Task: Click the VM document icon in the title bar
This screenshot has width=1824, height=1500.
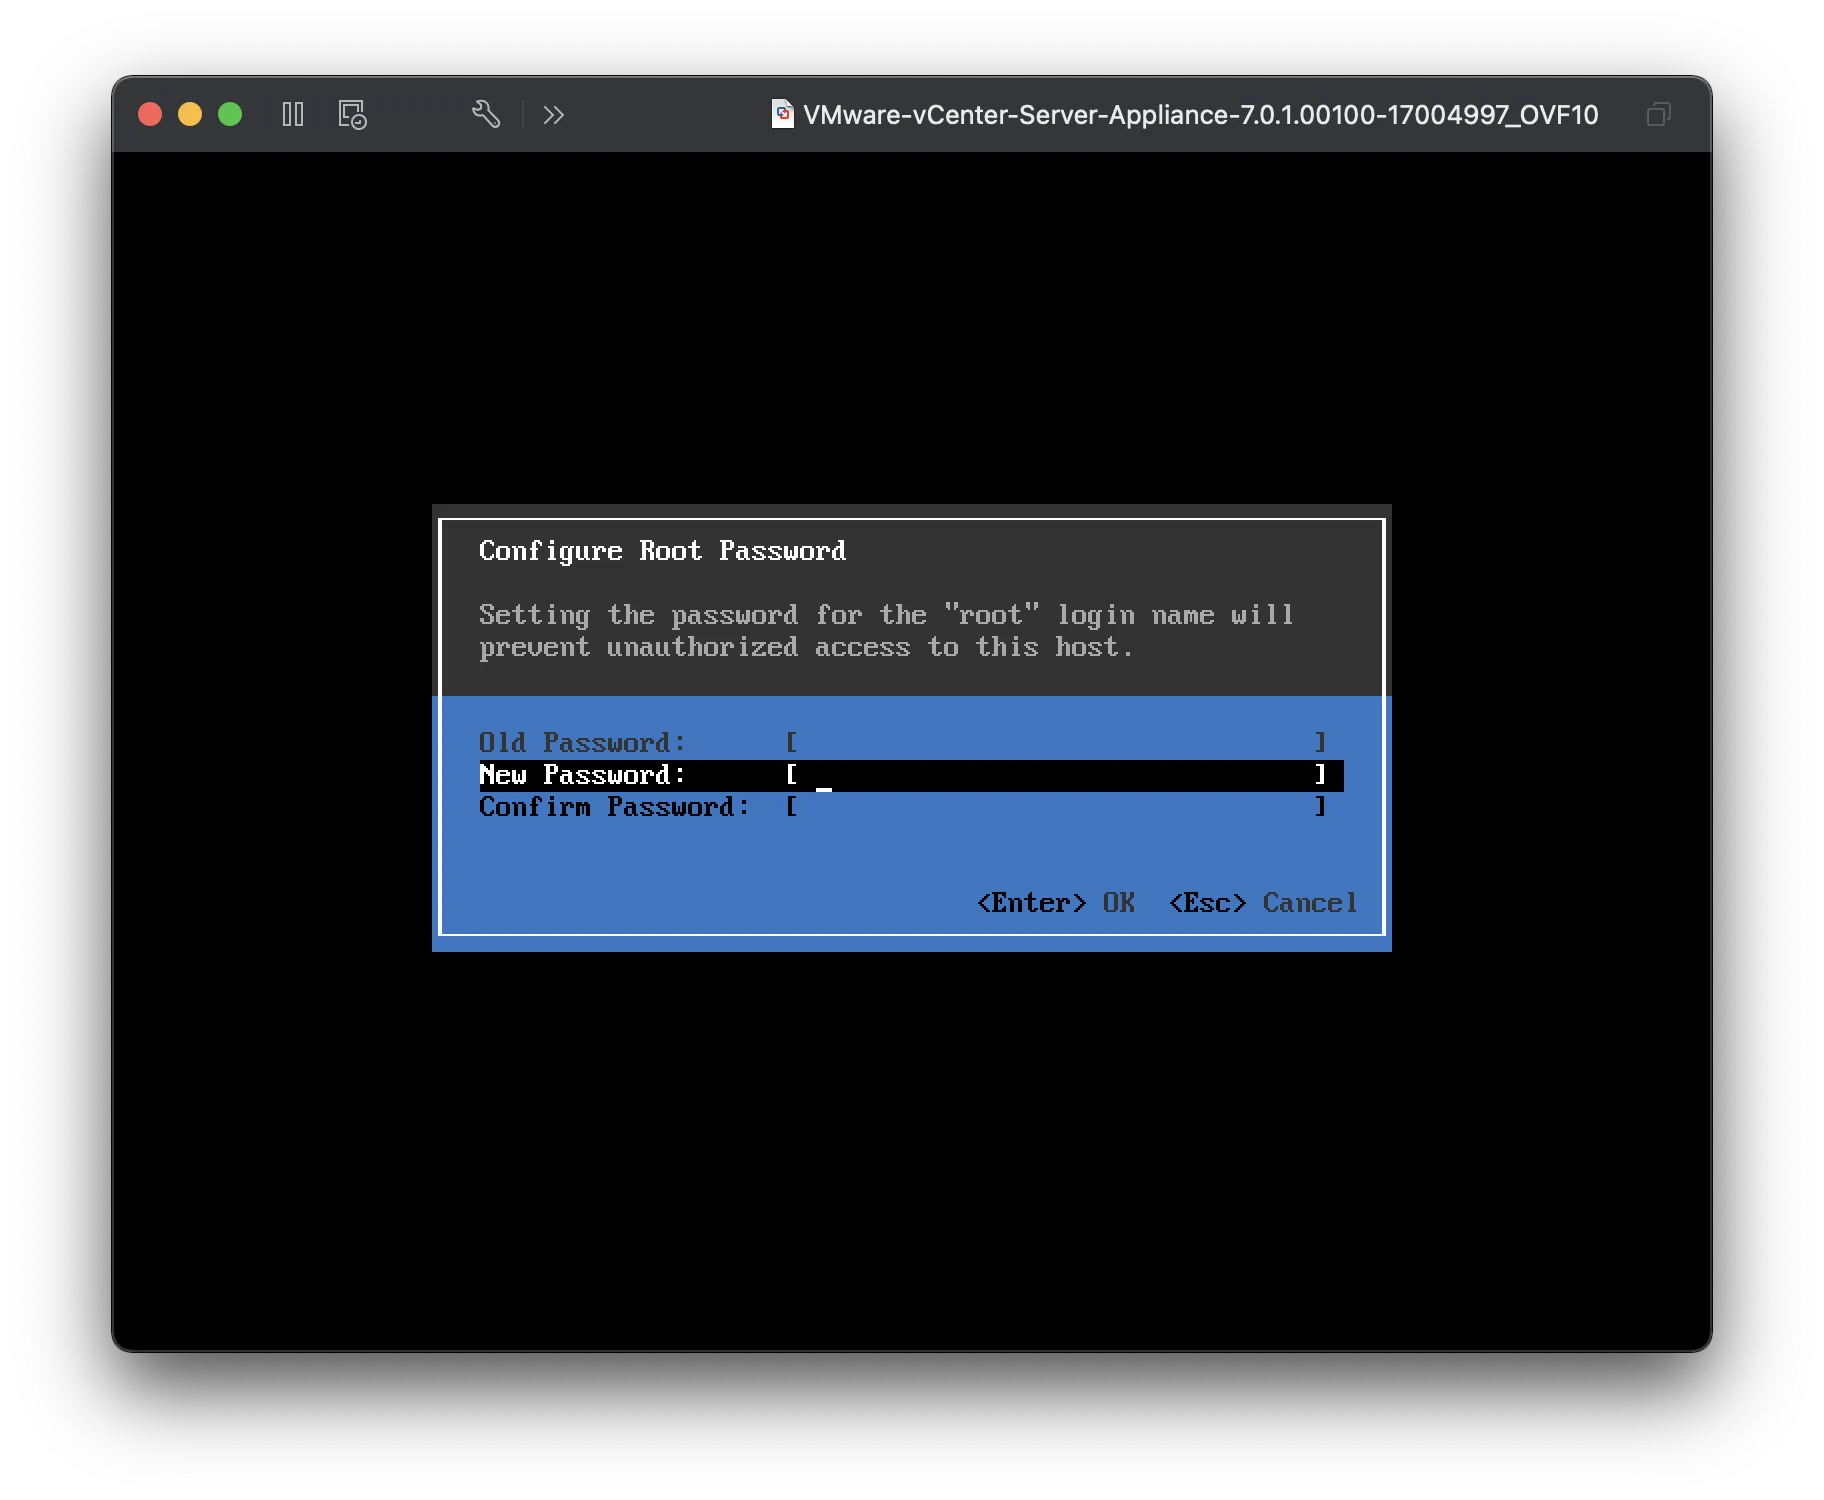Action: click(782, 115)
